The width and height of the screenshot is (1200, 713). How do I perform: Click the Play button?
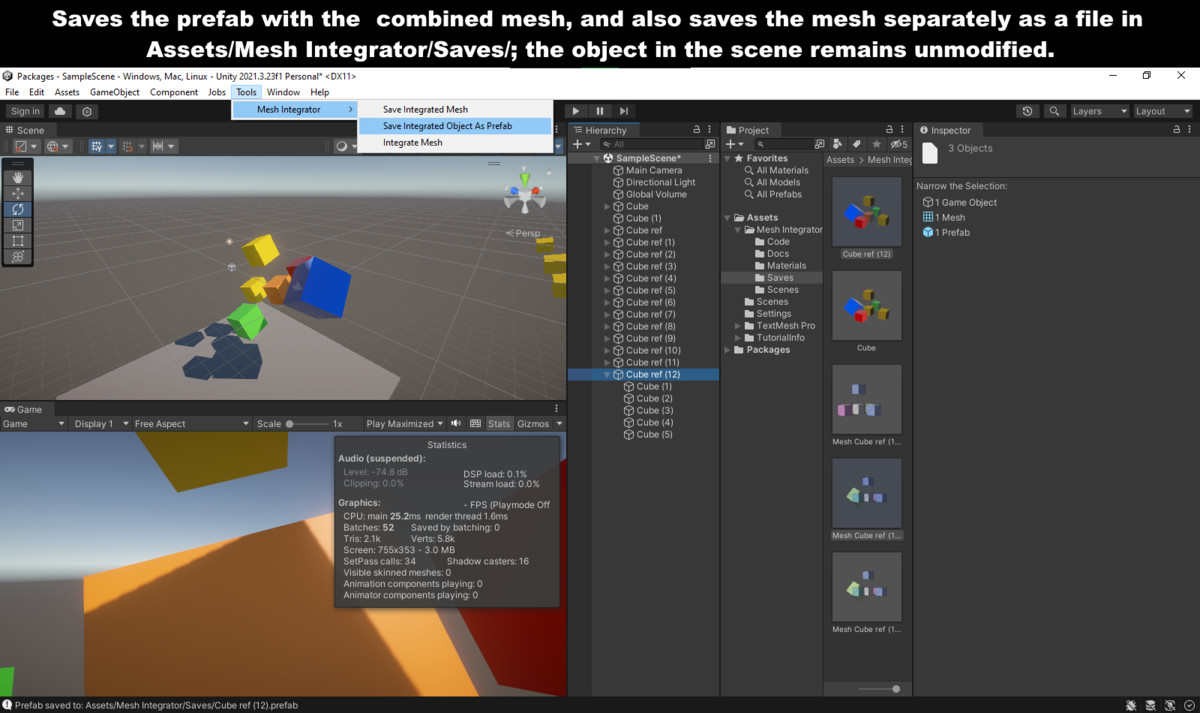pyautogui.click(x=575, y=111)
